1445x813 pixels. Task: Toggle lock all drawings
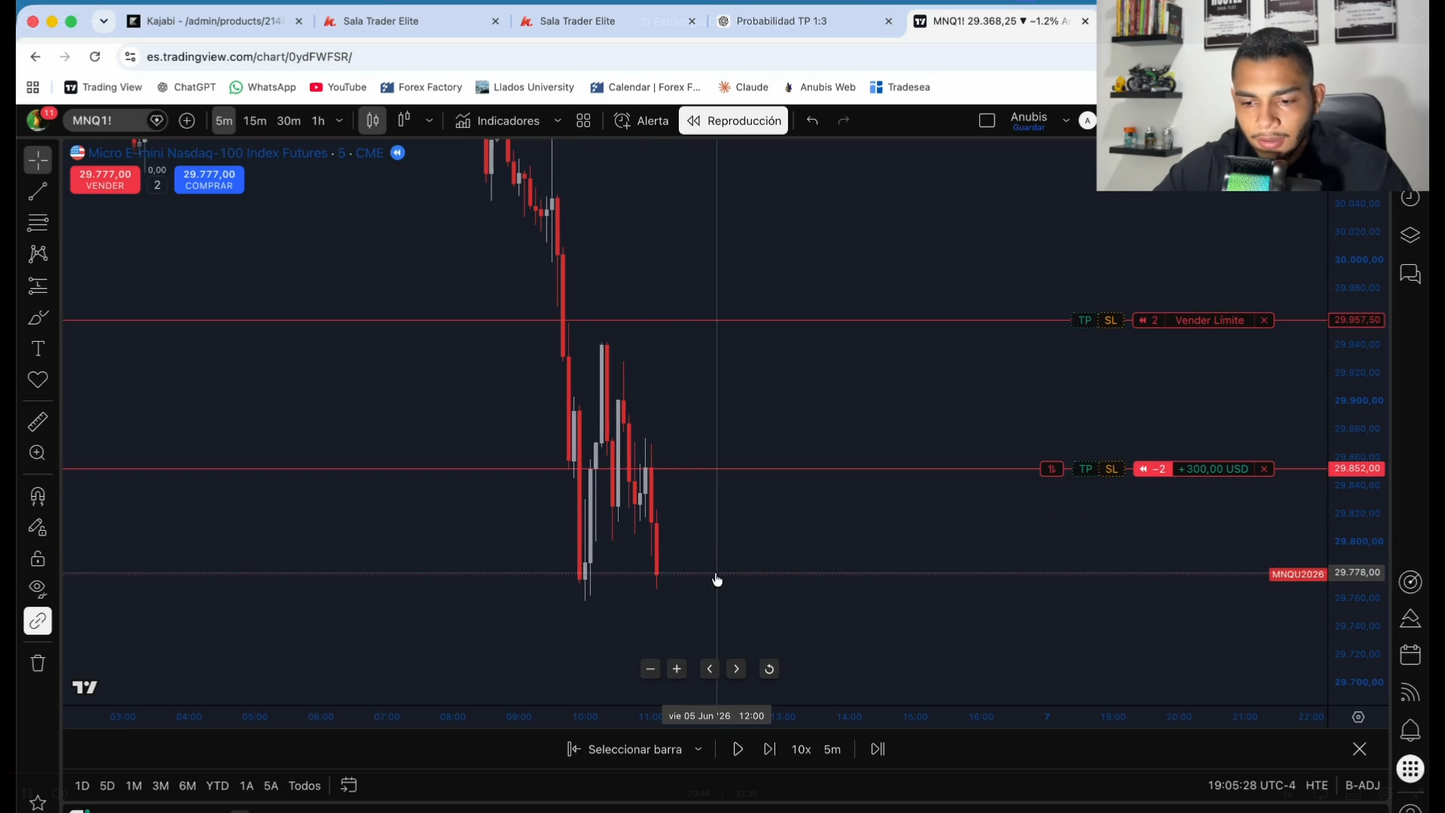[x=38, y=558]
